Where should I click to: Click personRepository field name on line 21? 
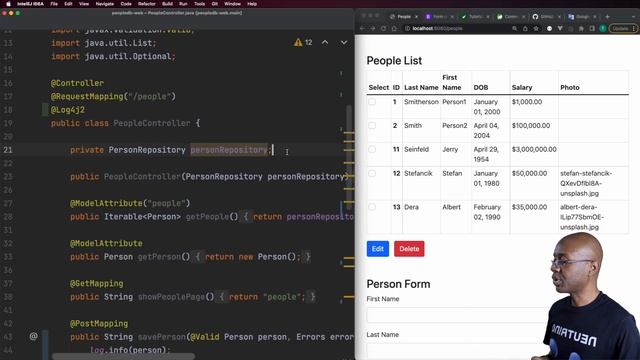tap(229, 150)
